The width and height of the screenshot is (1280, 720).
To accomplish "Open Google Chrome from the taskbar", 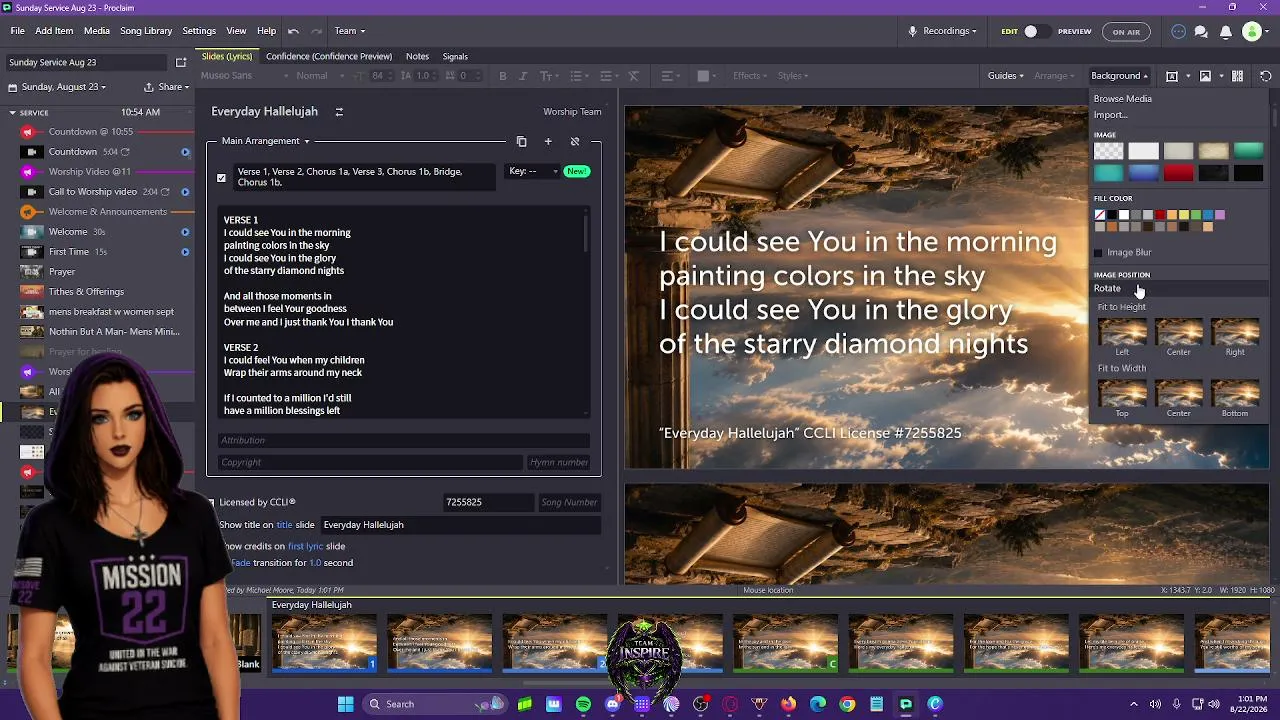I will tap(847, 704).
